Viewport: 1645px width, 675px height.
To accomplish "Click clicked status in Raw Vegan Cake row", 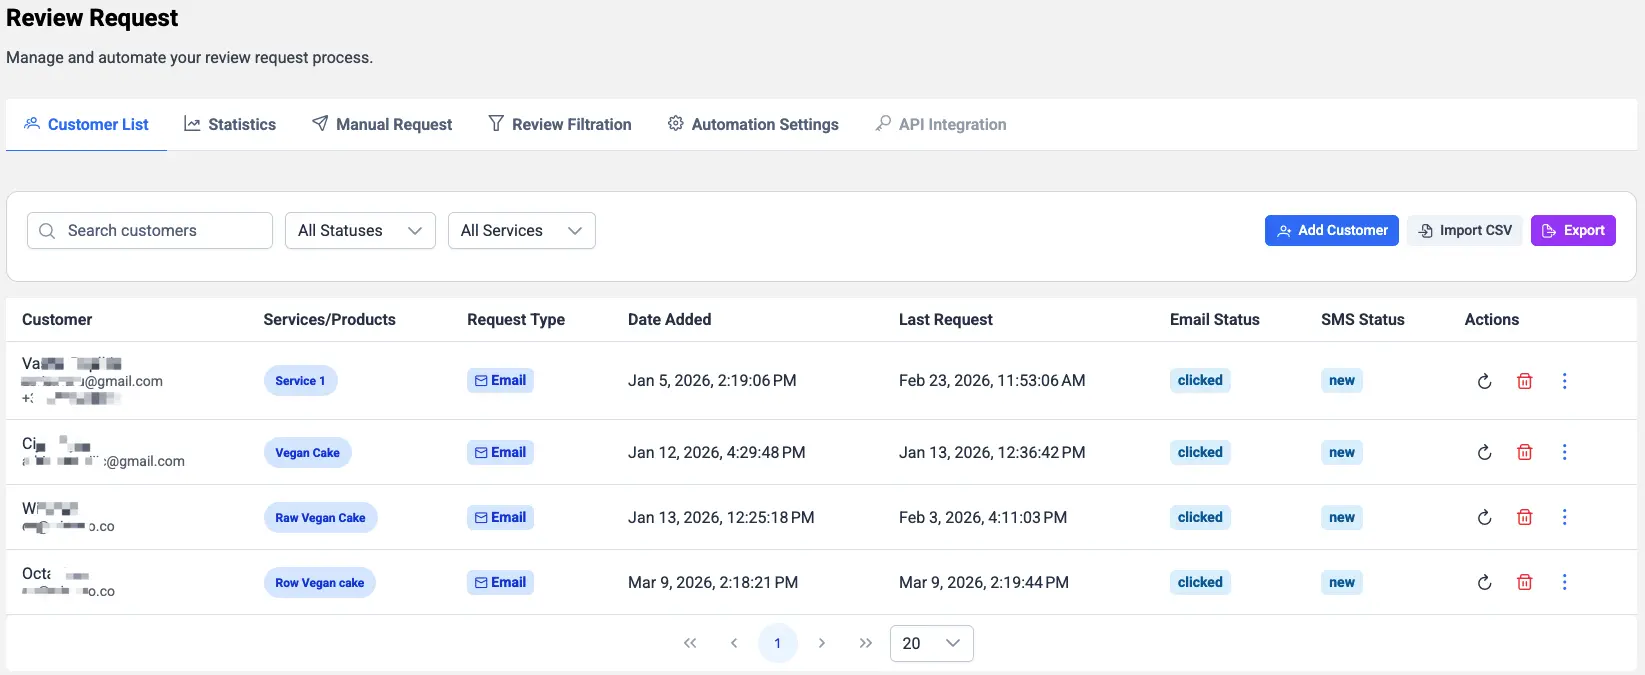I will point(1200,517).
